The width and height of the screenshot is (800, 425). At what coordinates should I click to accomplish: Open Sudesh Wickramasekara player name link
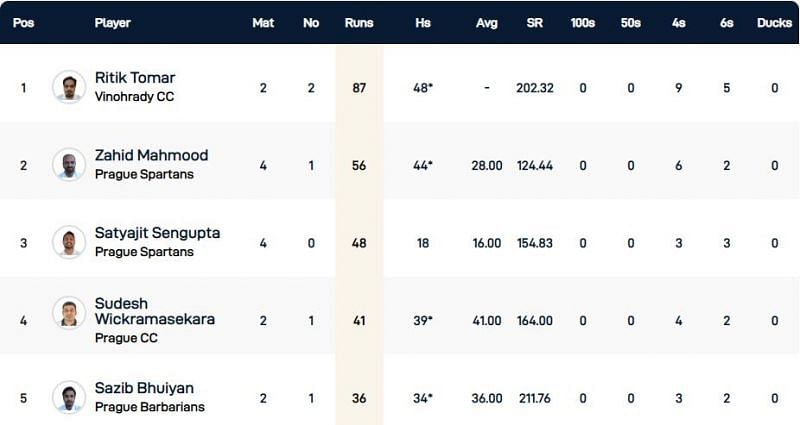pos(154,311)
